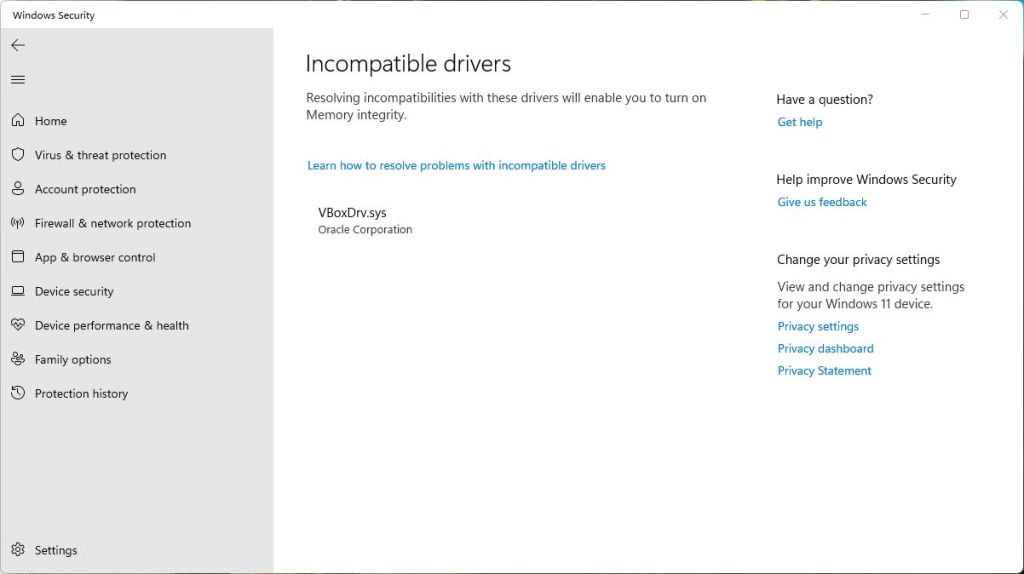
Task: Open Firewall & network protection icon
Action: pyautogui.click(x=18, y=223)
